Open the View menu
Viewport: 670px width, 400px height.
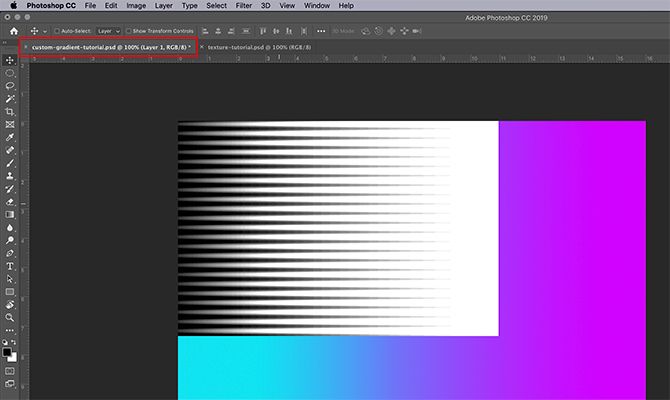tap(287, 6)
